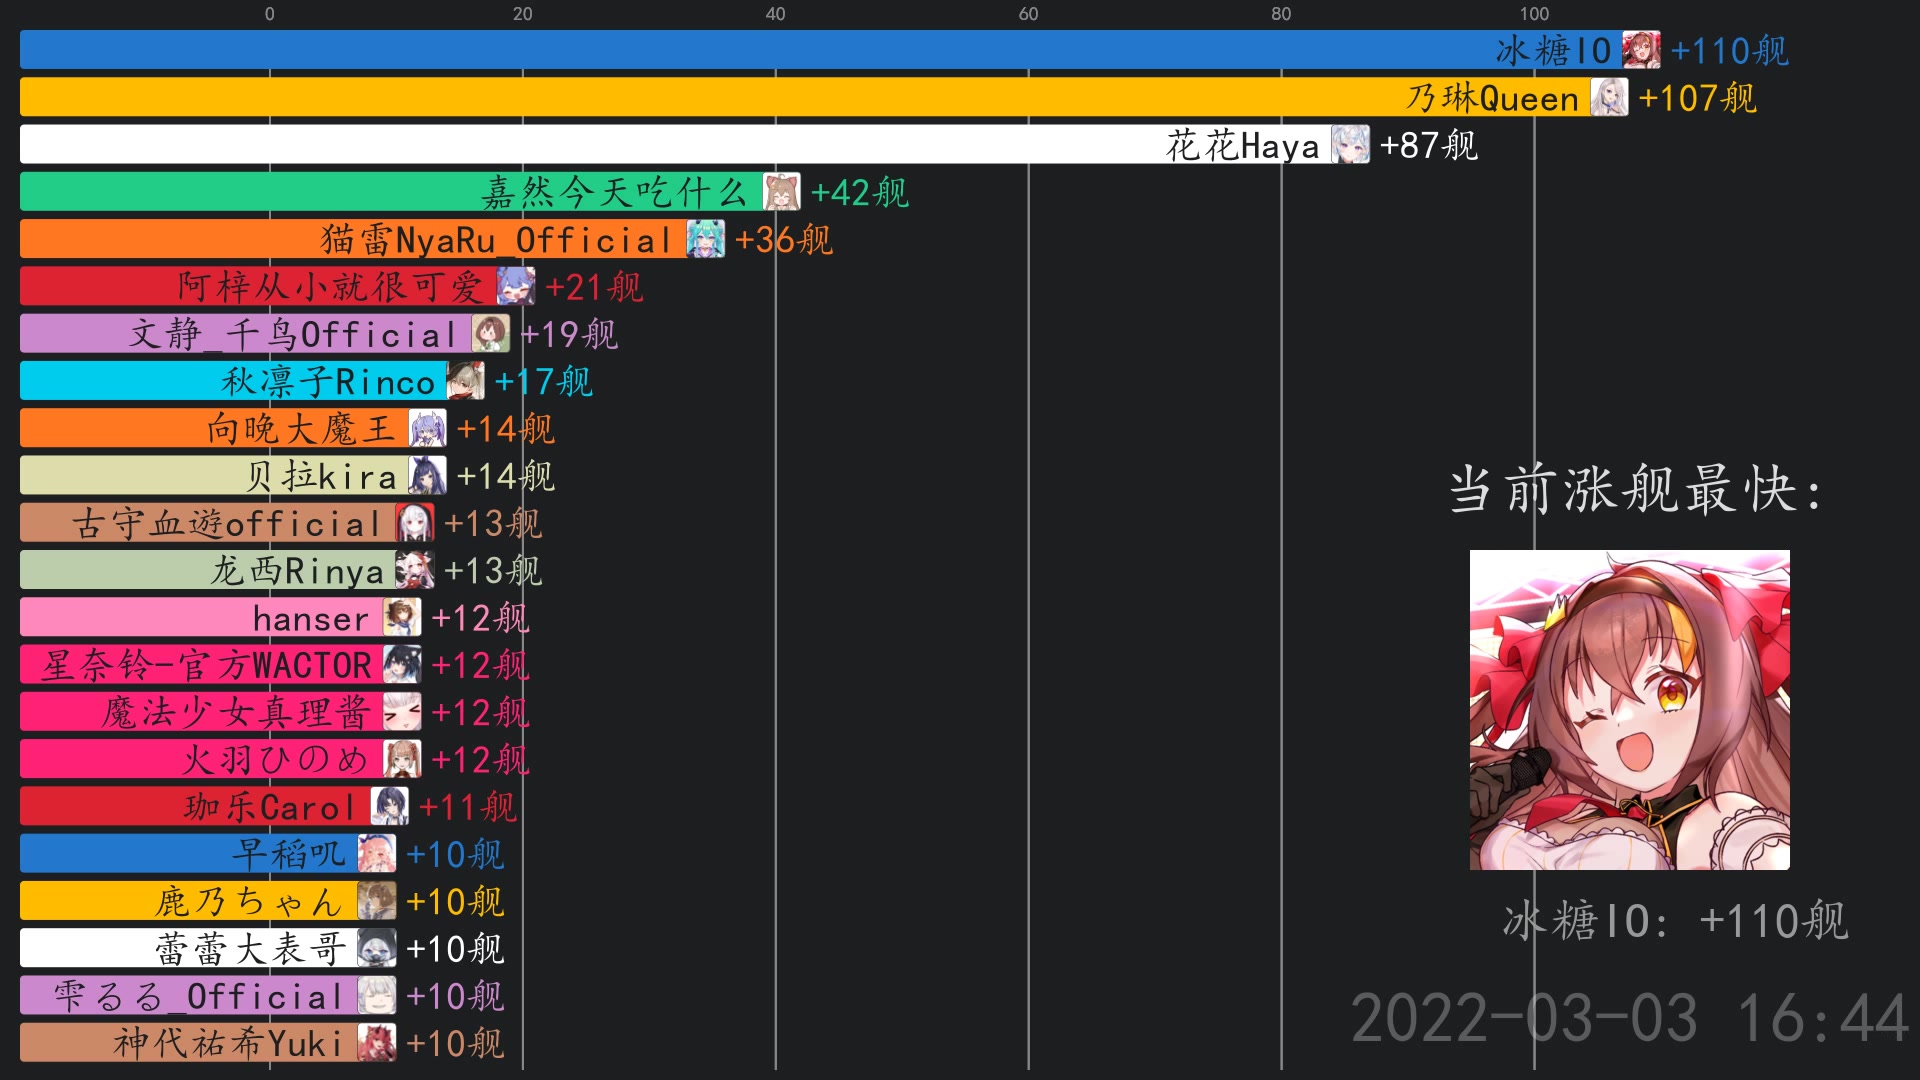1920x1080 pixels.
Task: Click the hanser name label
Action: coord(311,619)
